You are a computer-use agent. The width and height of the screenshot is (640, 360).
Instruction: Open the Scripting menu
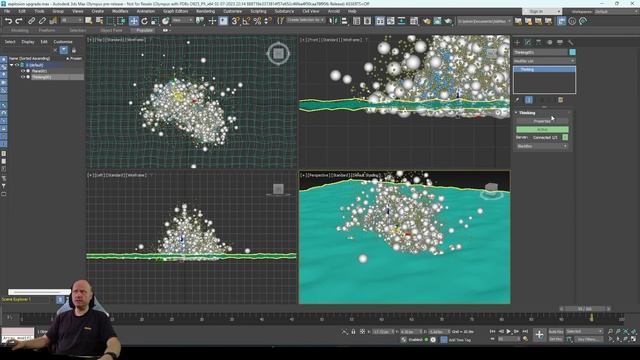pos(258,11)
